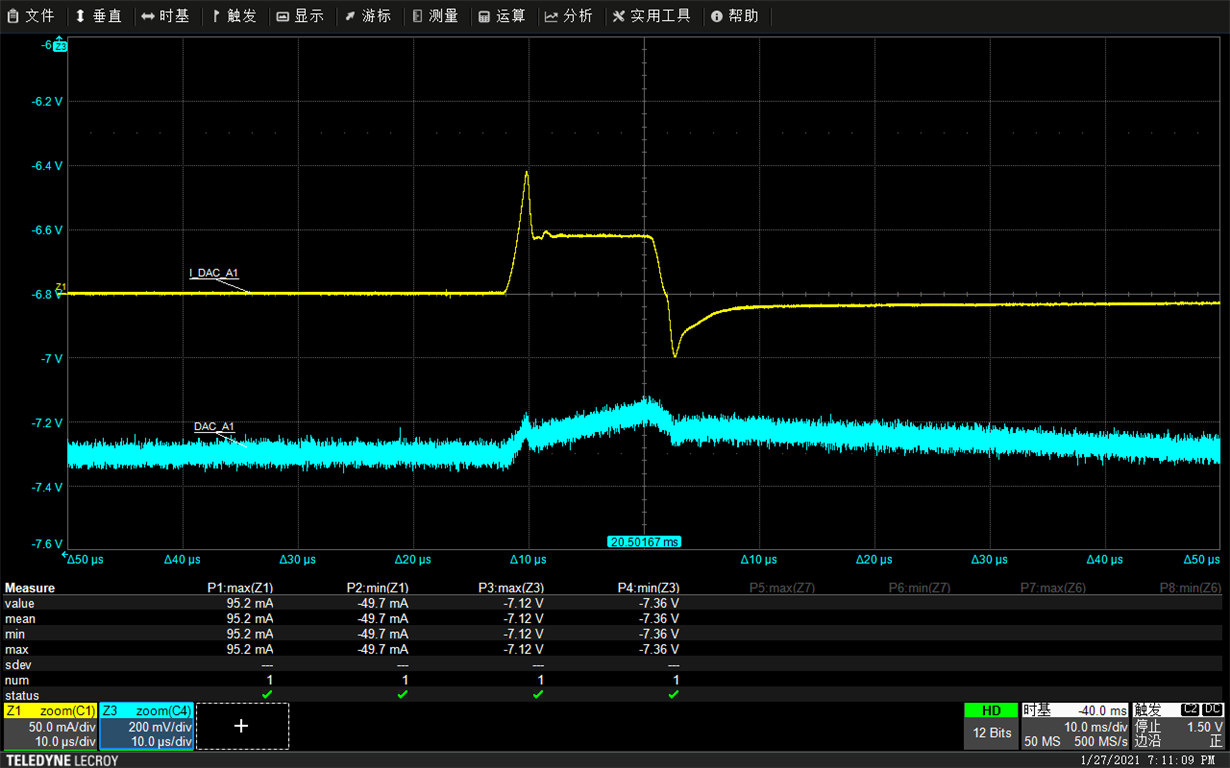Click the green status checkmark for P1
Viewport: 1230px width, 768px height.
coord(267,694)
